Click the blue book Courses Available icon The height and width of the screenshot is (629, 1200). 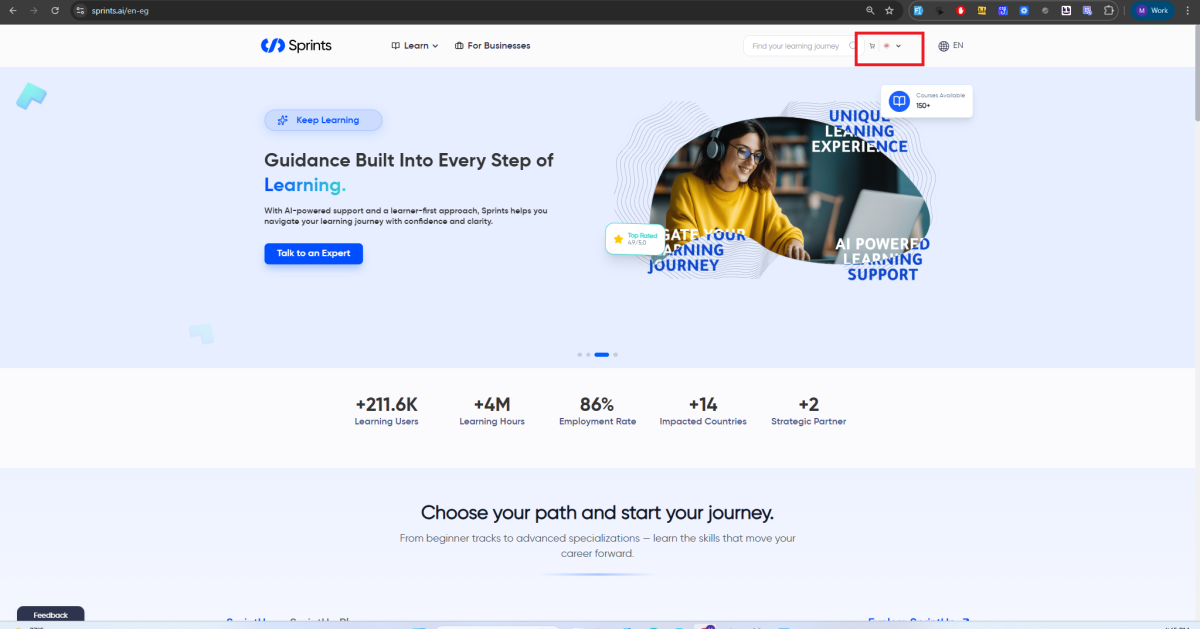[899, 101]
